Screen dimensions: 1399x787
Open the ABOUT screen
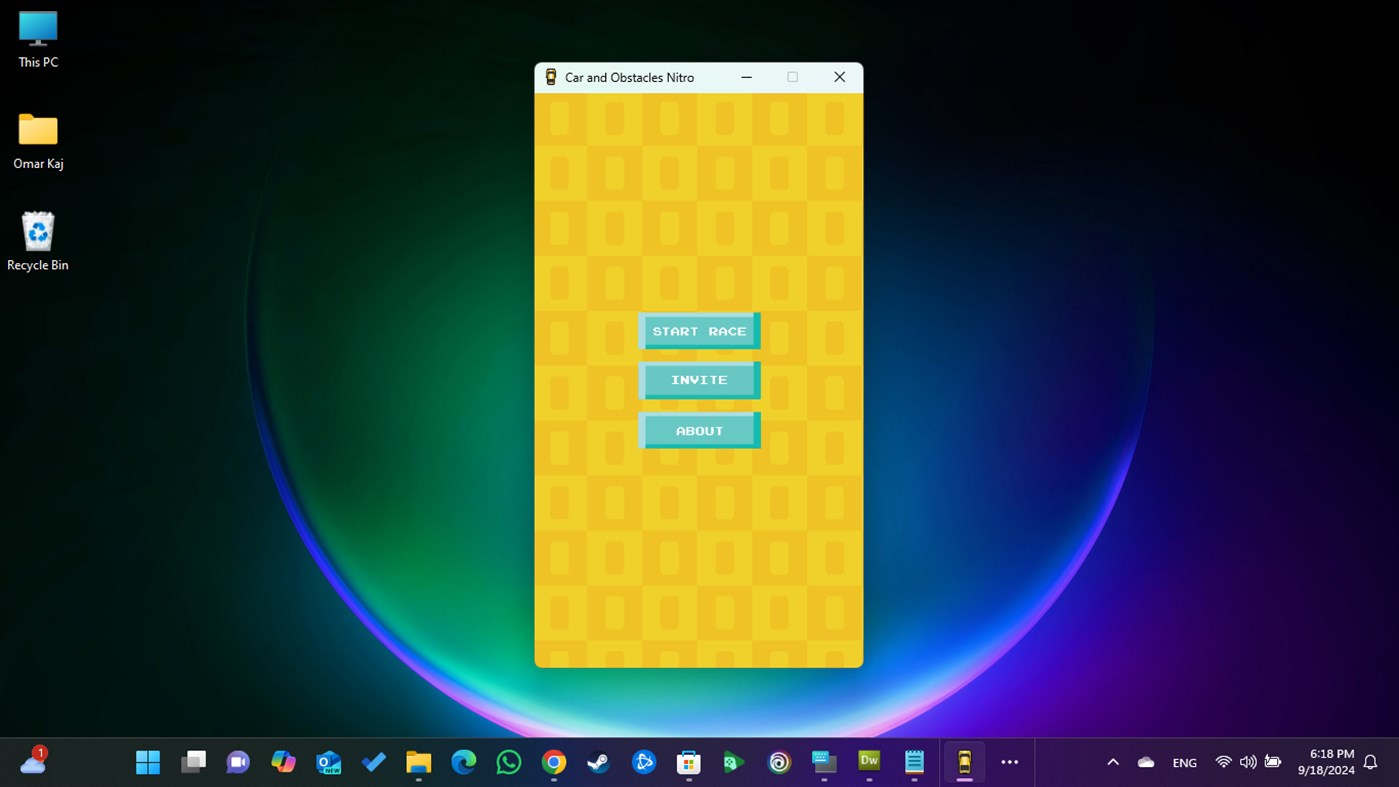click(699, 431)
